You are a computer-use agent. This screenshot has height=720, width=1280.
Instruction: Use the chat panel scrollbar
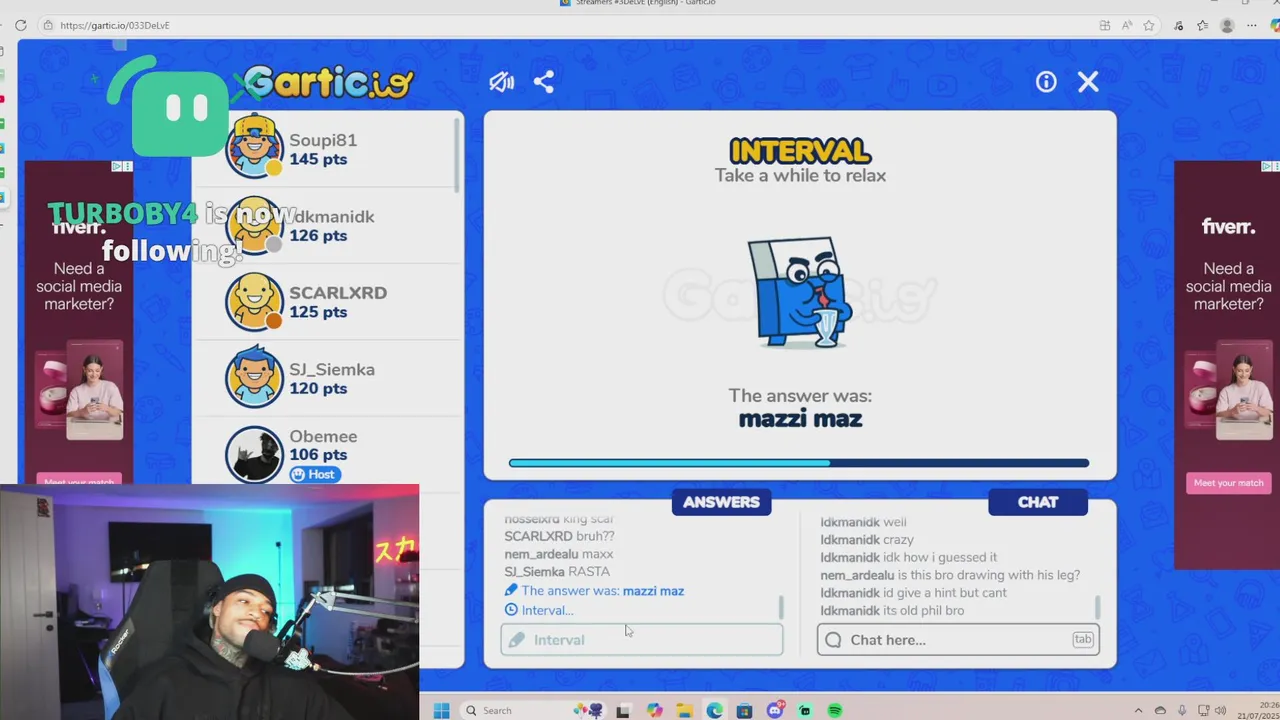pyautogui.click(x=1097, y=608)
